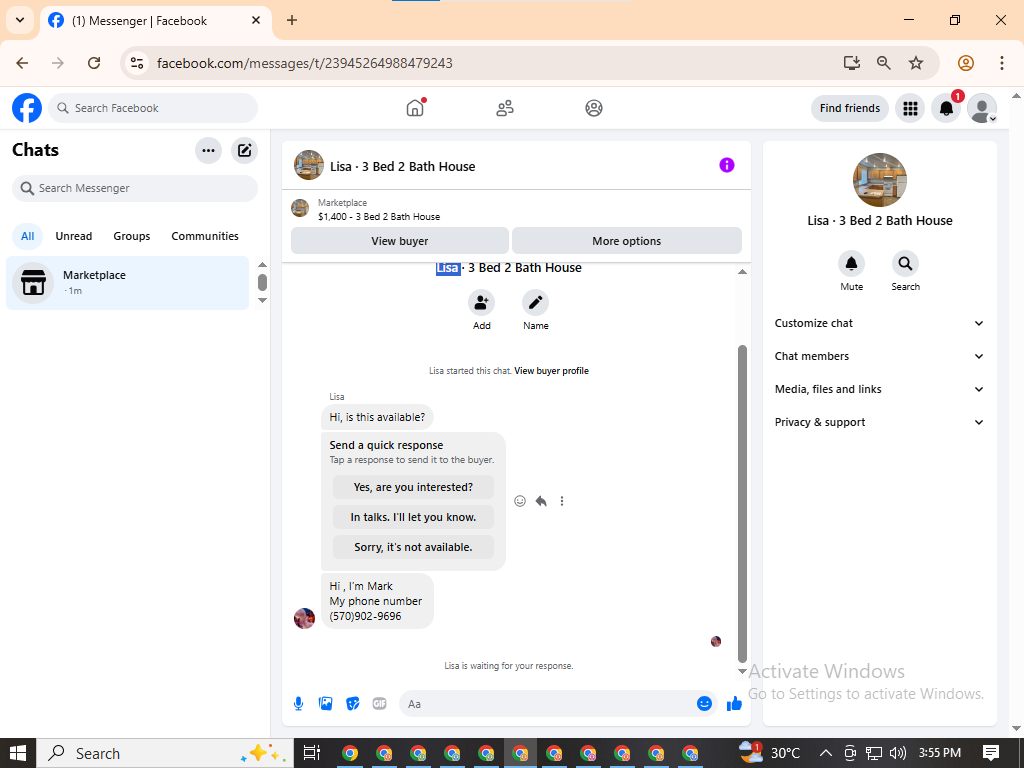This screenshot has width=1024, height=768.
Task: Open browser zoom magnifier icon
Action: [x=884, y=63]
